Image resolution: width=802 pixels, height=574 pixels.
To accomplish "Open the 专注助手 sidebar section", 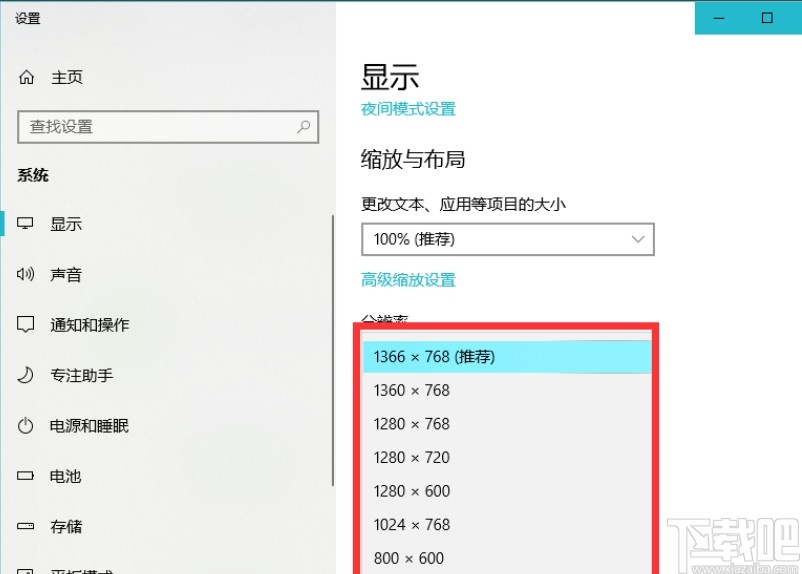I will [81, 375].
